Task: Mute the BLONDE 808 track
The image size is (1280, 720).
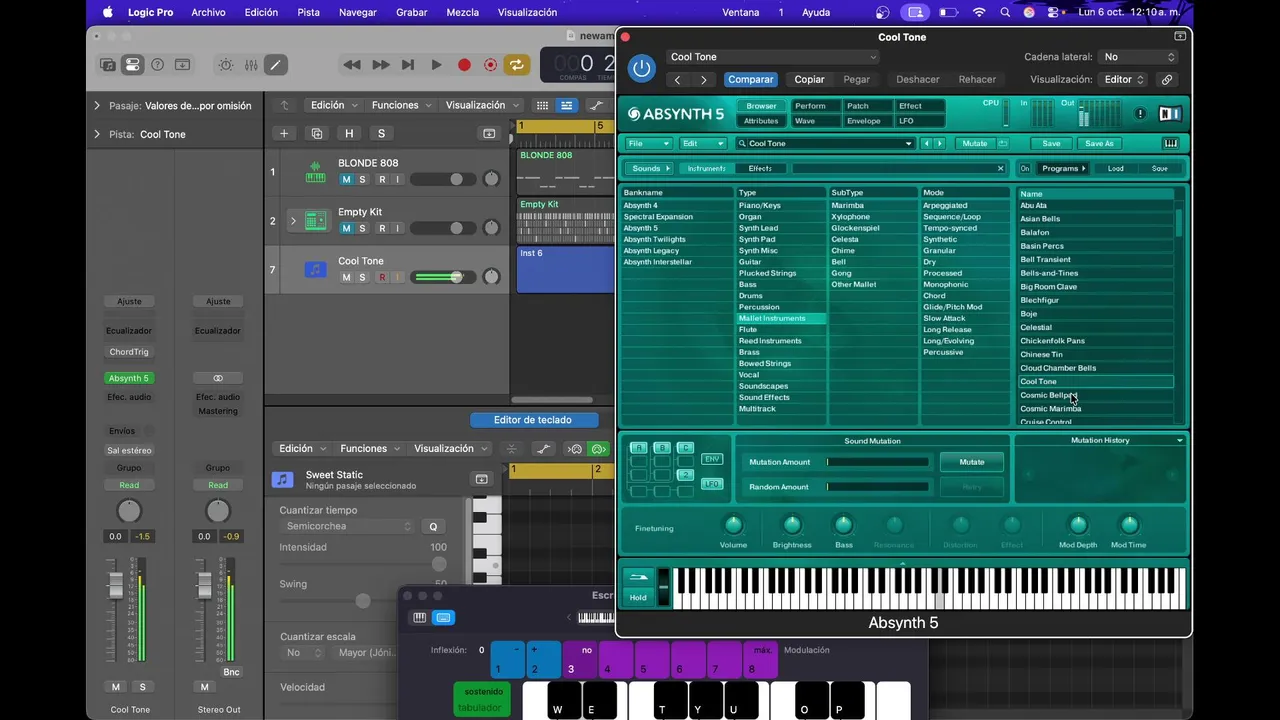Action: [x=346, y=179]
